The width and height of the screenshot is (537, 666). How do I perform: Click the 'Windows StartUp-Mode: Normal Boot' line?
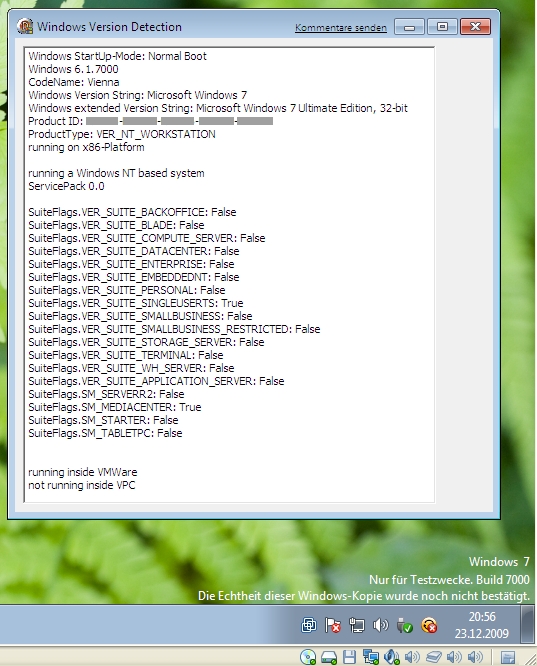pos(117,56)
